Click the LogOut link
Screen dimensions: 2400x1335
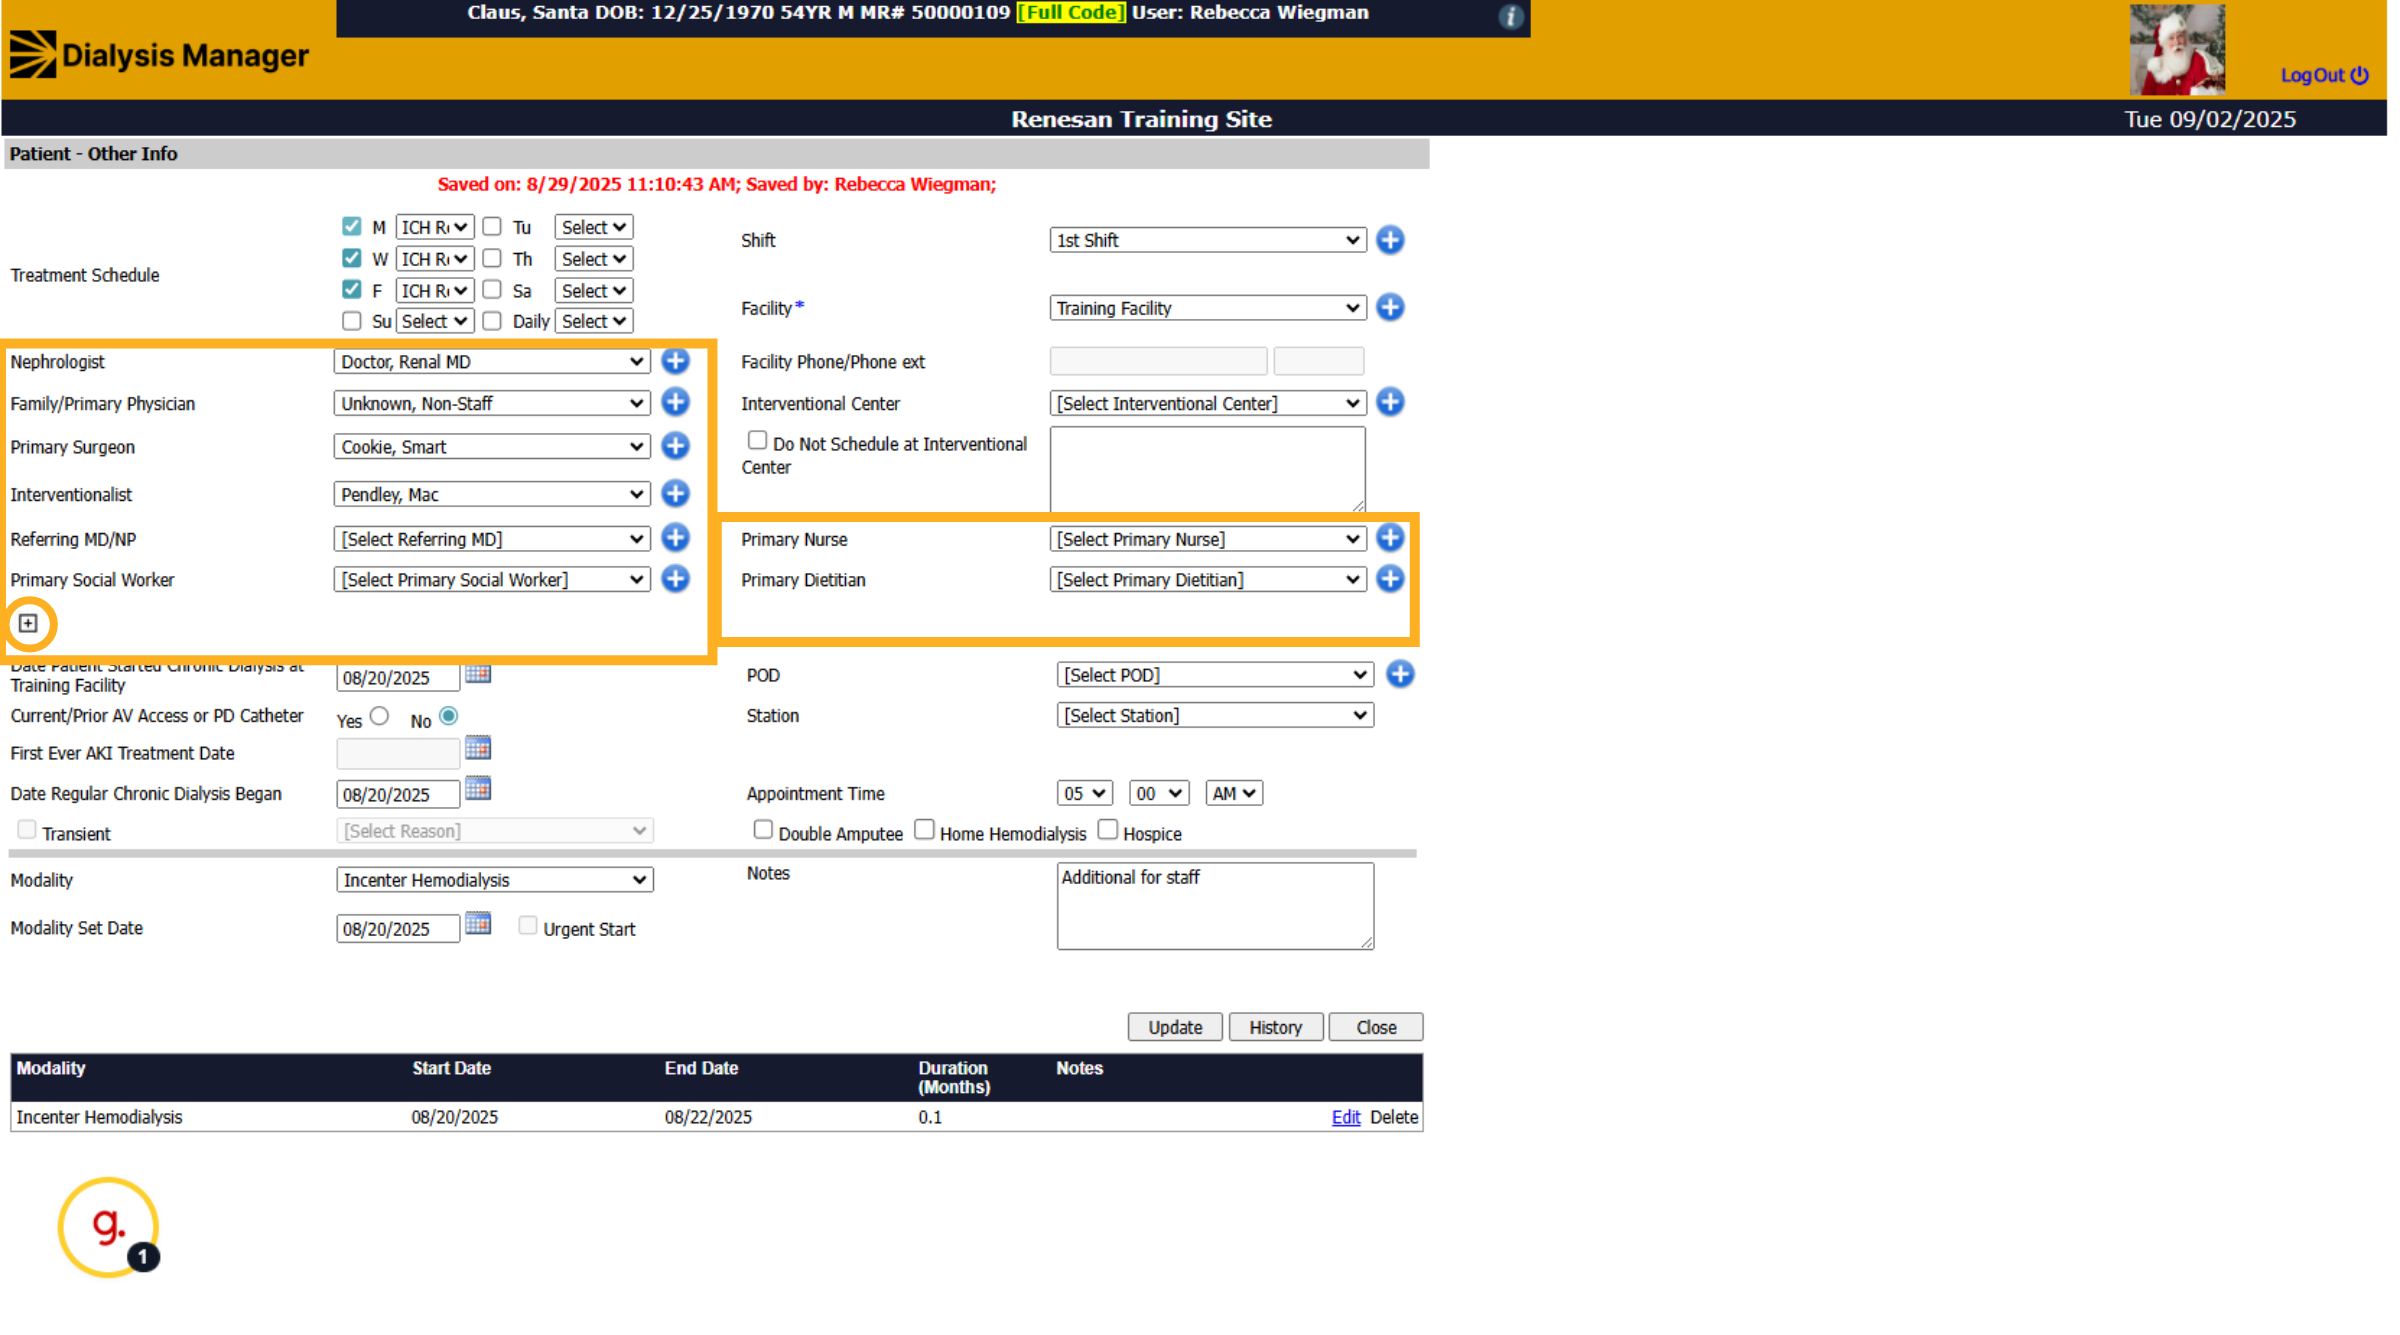[2324, 75]
